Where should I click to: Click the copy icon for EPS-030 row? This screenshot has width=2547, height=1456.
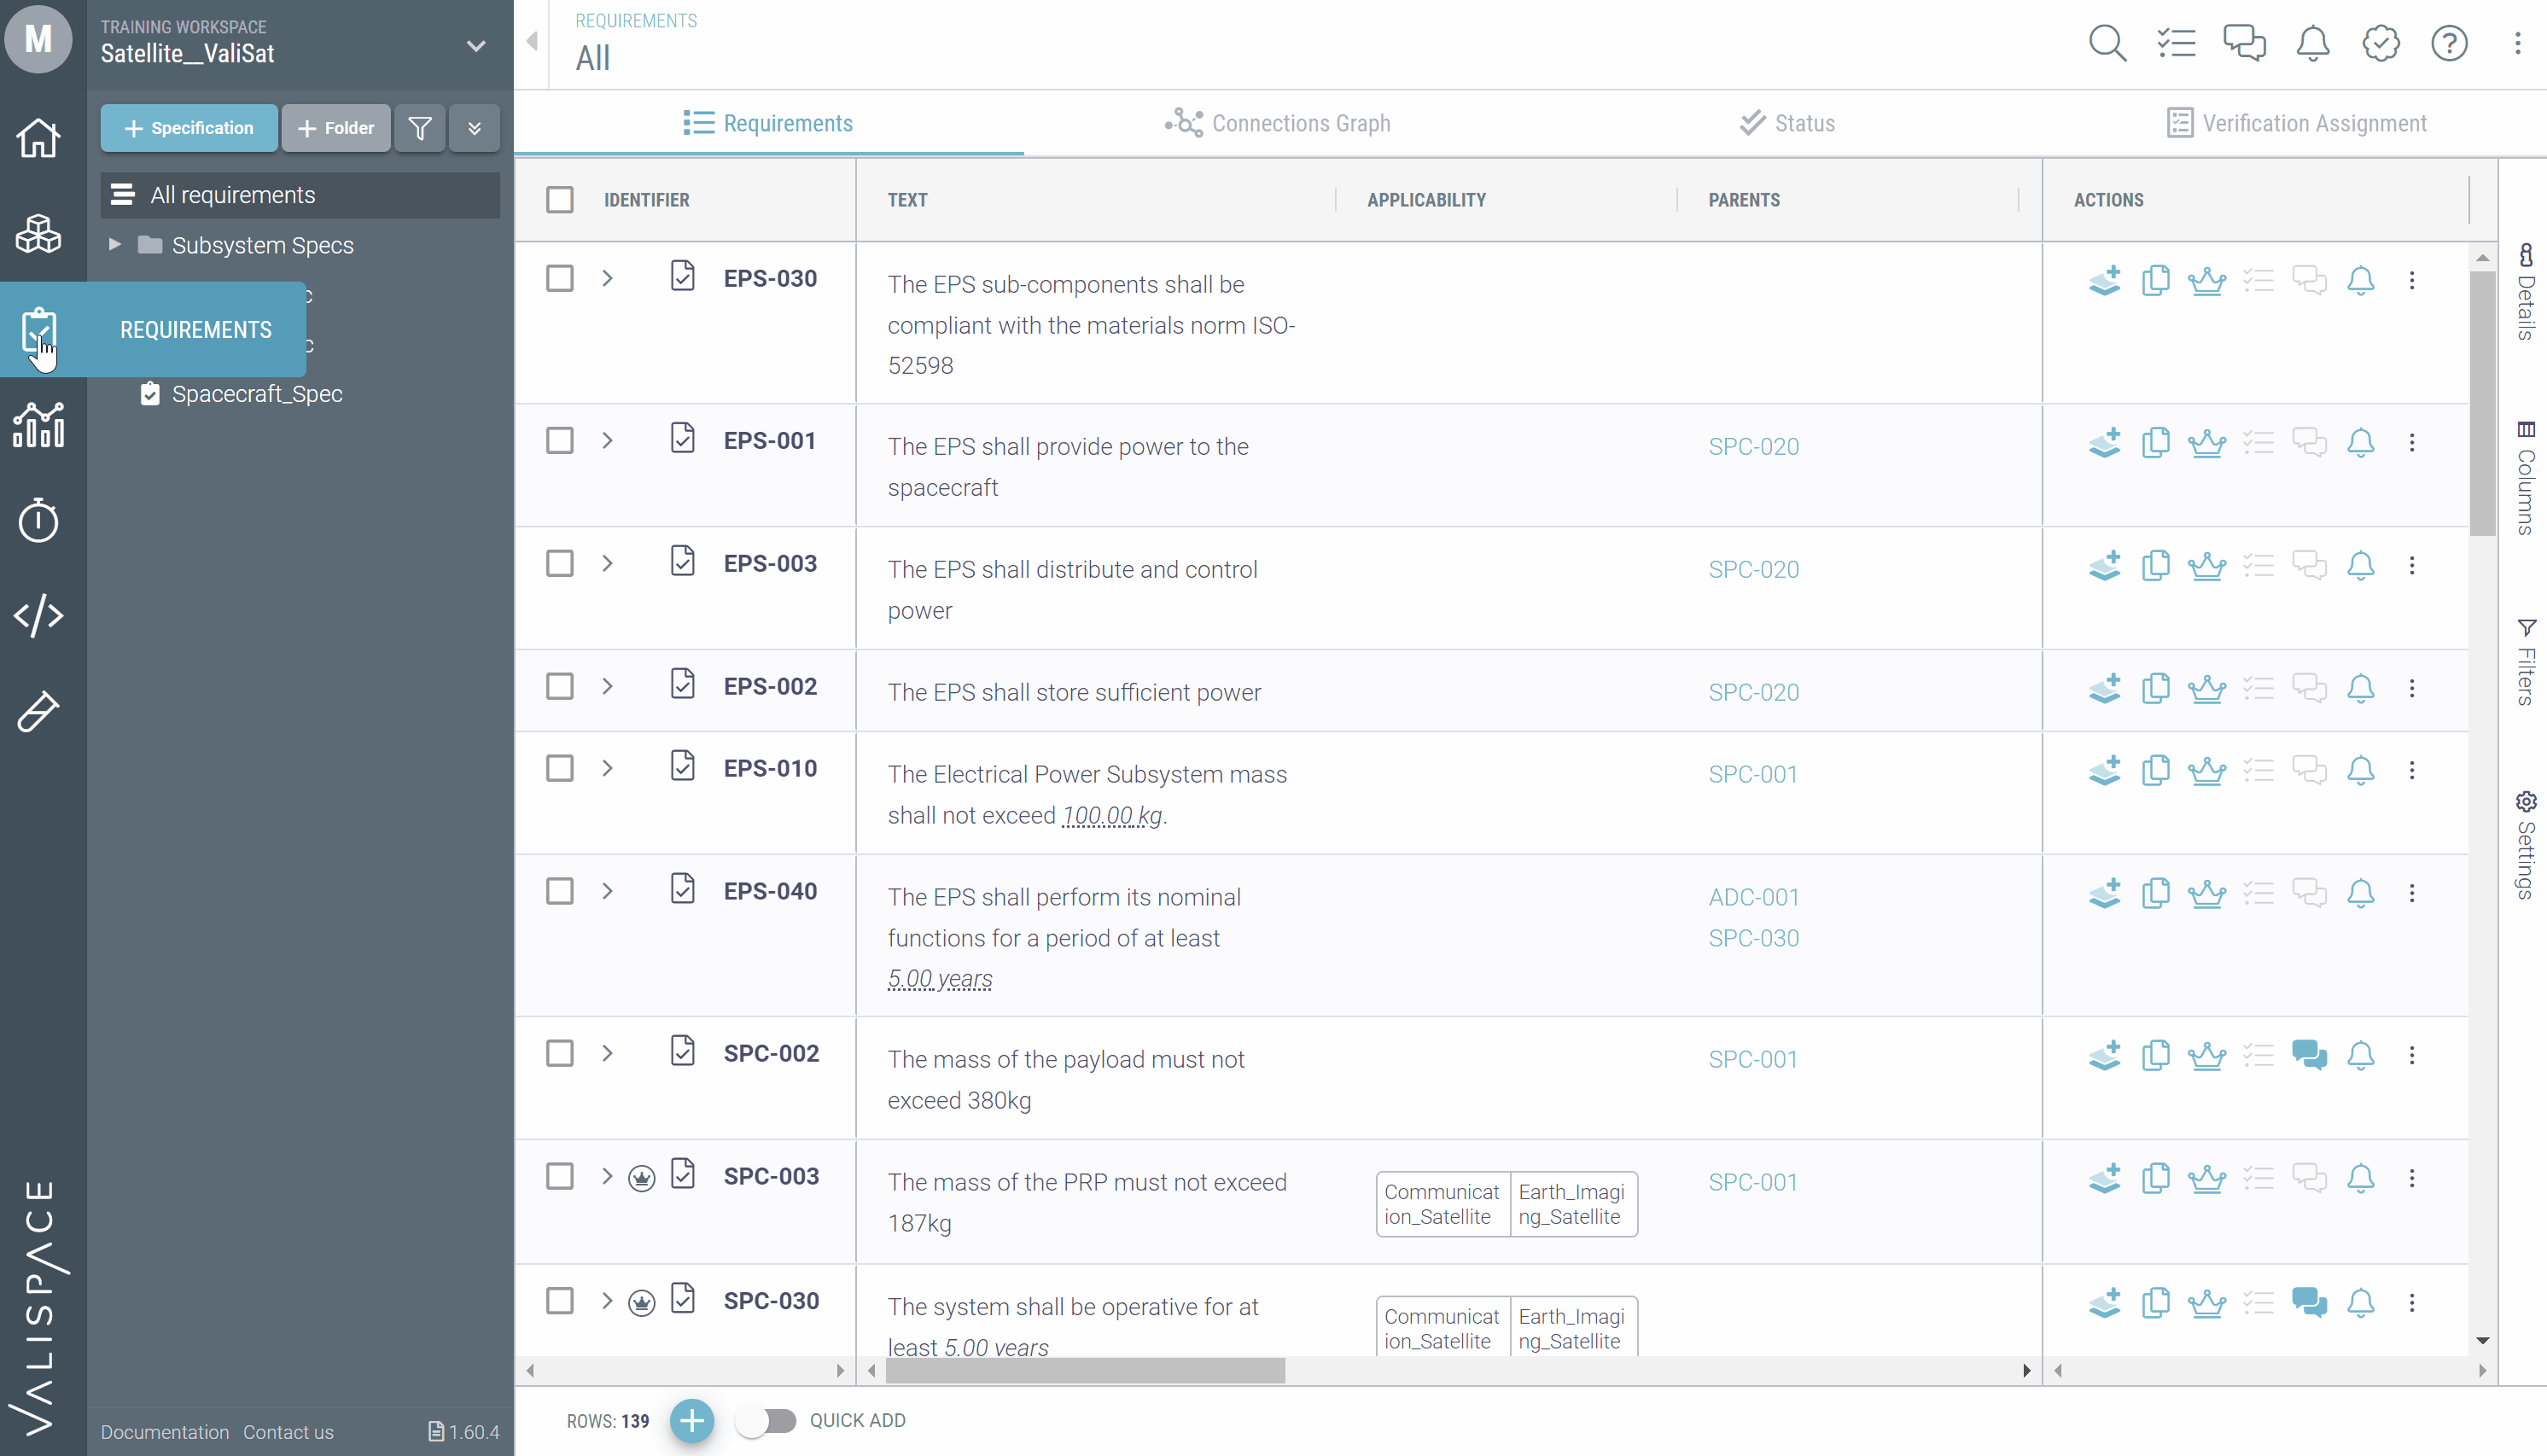[2155, 280]
